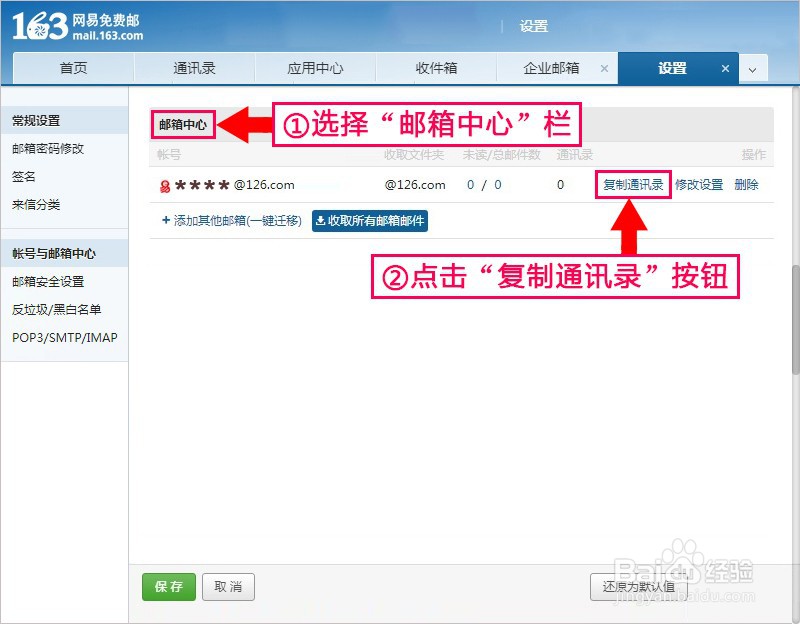The width and height of the screenshot is (800, 624).
Task: Click the 删除 link for the 126 account
Action: click(745, 185)
